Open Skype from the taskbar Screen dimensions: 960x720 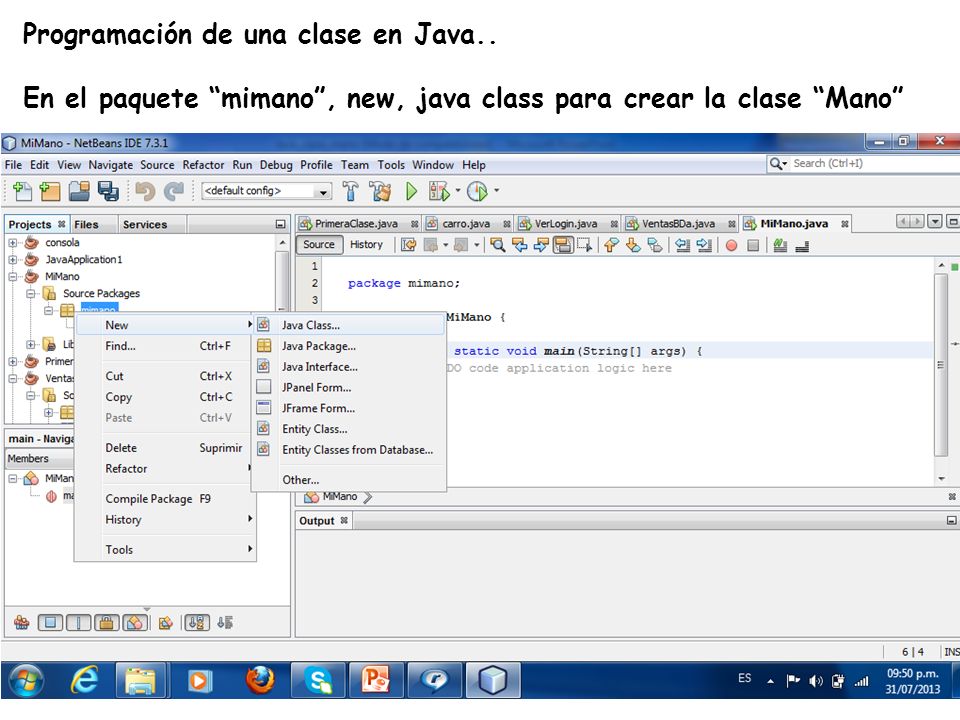pyautogui.click(x=318, y=680)
